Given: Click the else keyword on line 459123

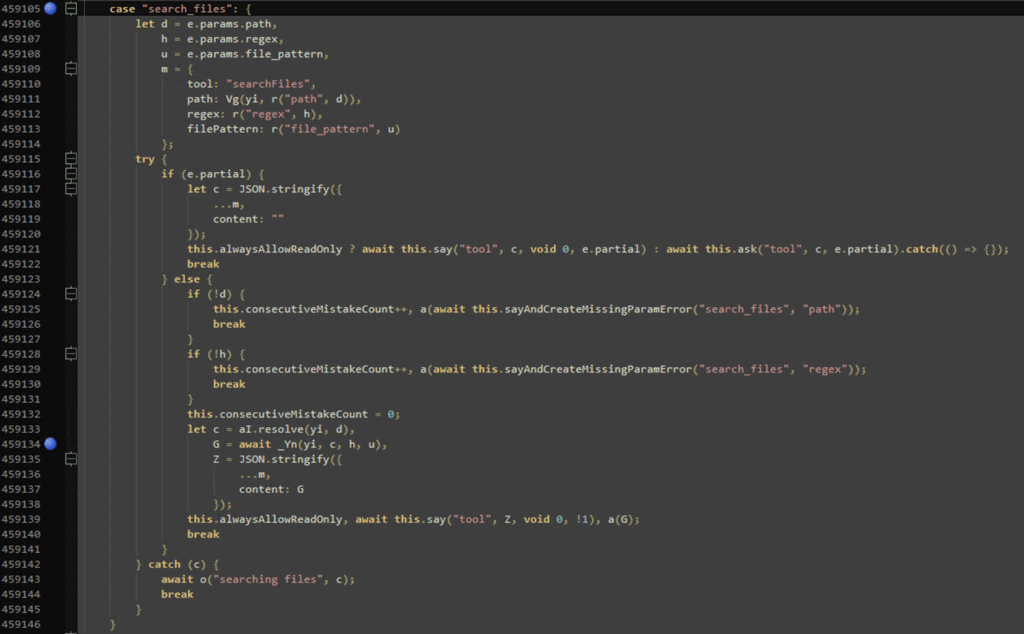Looking at the screenshot, I should click(x=187, y=279).
